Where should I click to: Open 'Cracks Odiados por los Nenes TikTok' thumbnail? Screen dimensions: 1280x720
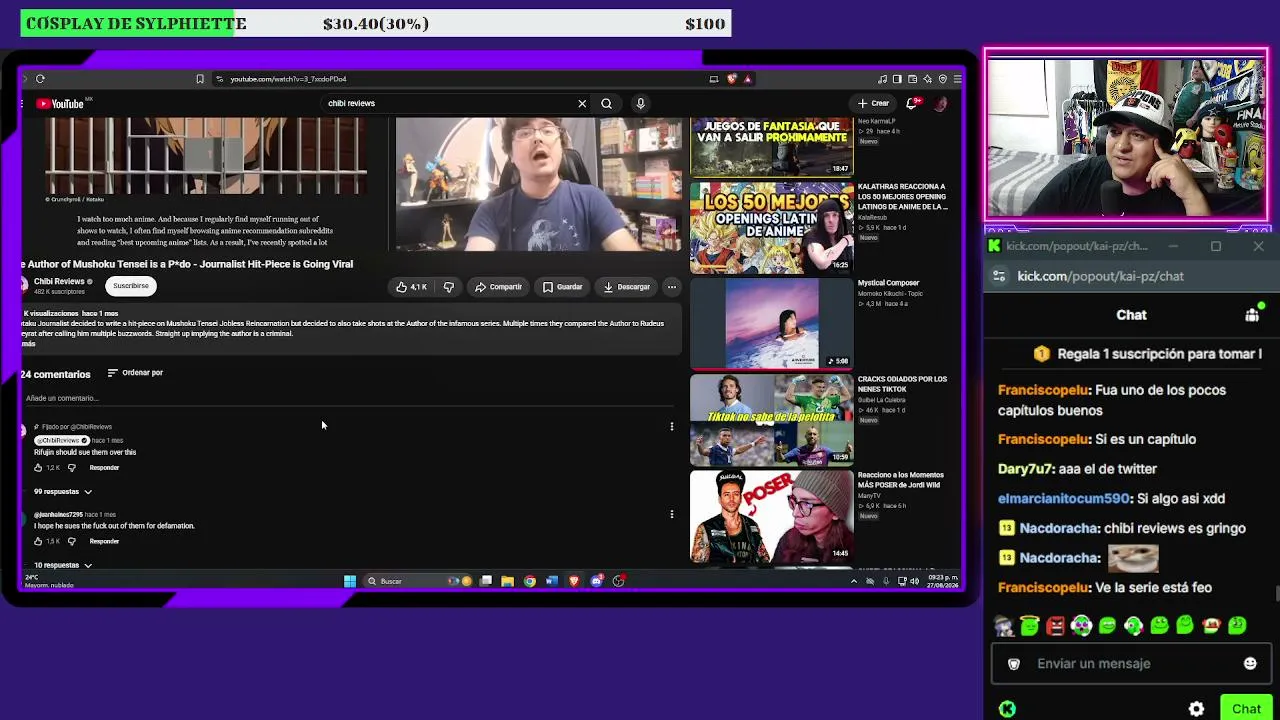772,419
